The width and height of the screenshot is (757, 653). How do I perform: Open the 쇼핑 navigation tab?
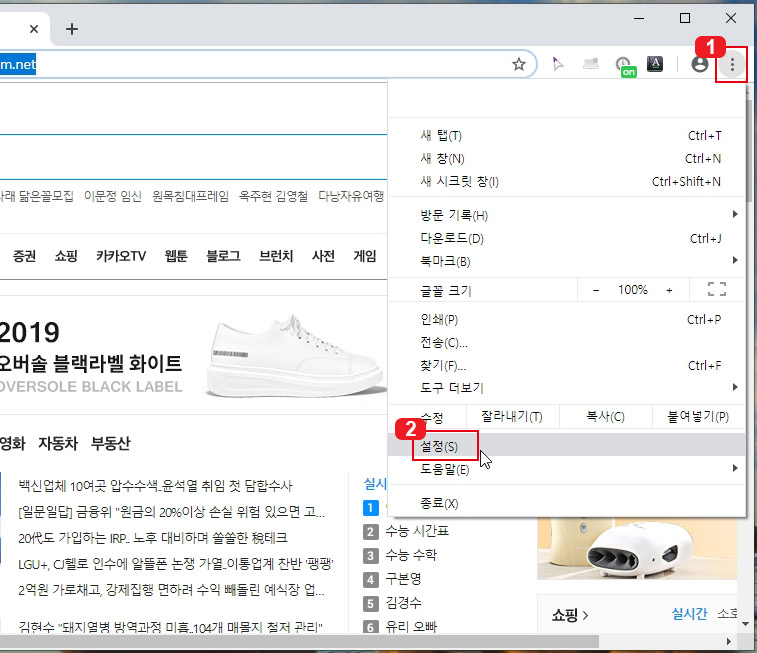point(66,256)
